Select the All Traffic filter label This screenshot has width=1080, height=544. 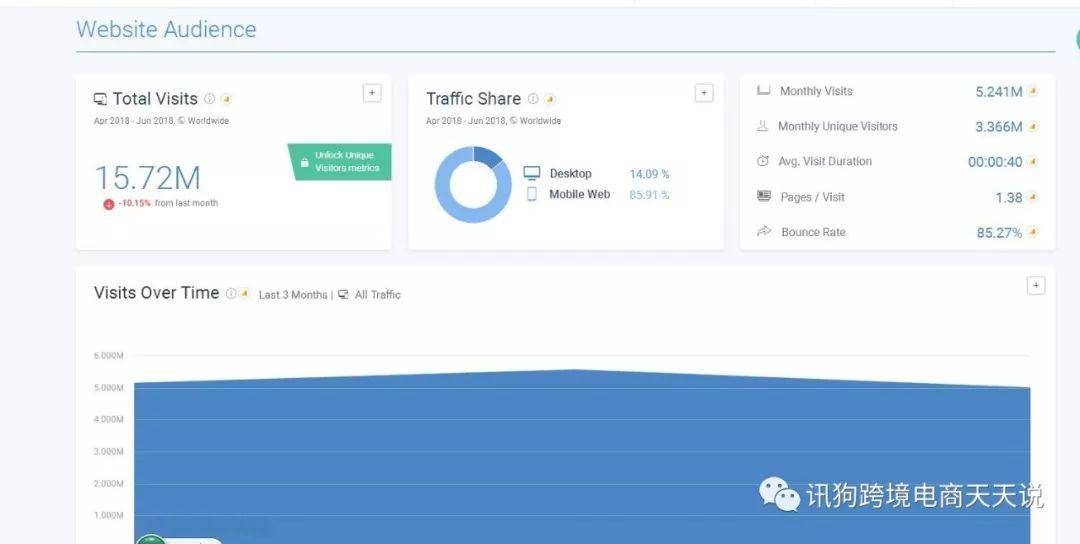(x=377, y=295)
